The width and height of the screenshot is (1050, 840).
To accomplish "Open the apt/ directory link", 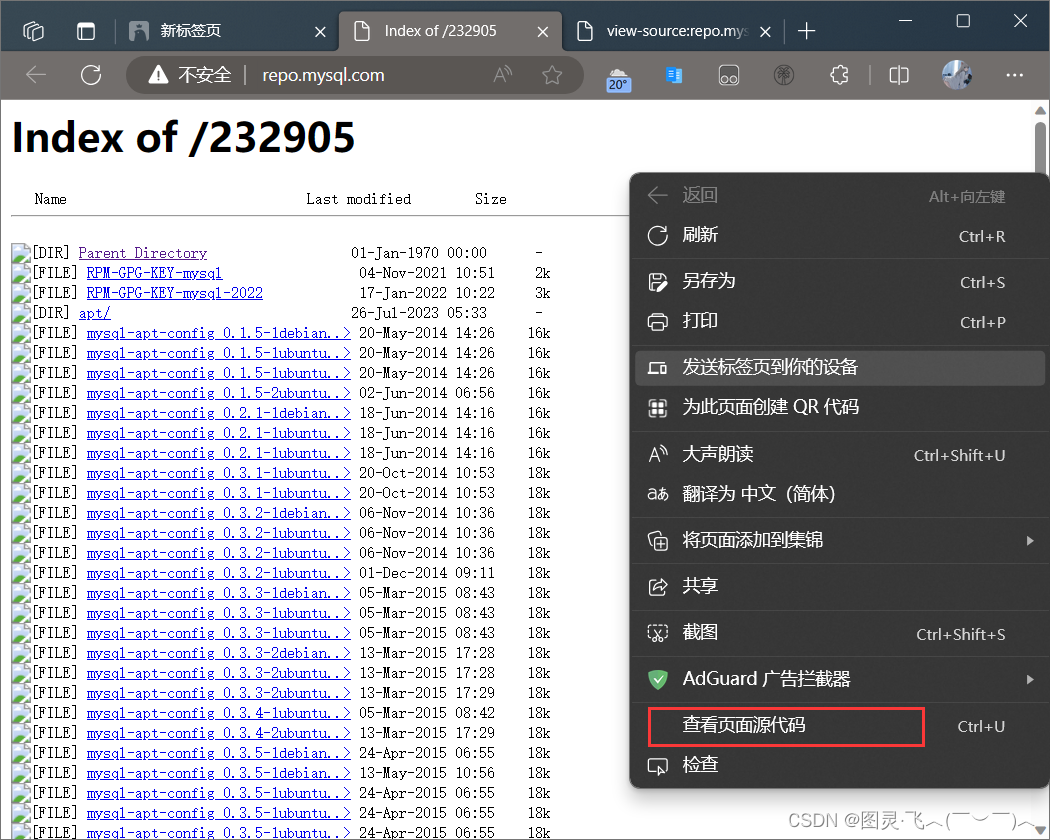I will (x=94, y=313).
